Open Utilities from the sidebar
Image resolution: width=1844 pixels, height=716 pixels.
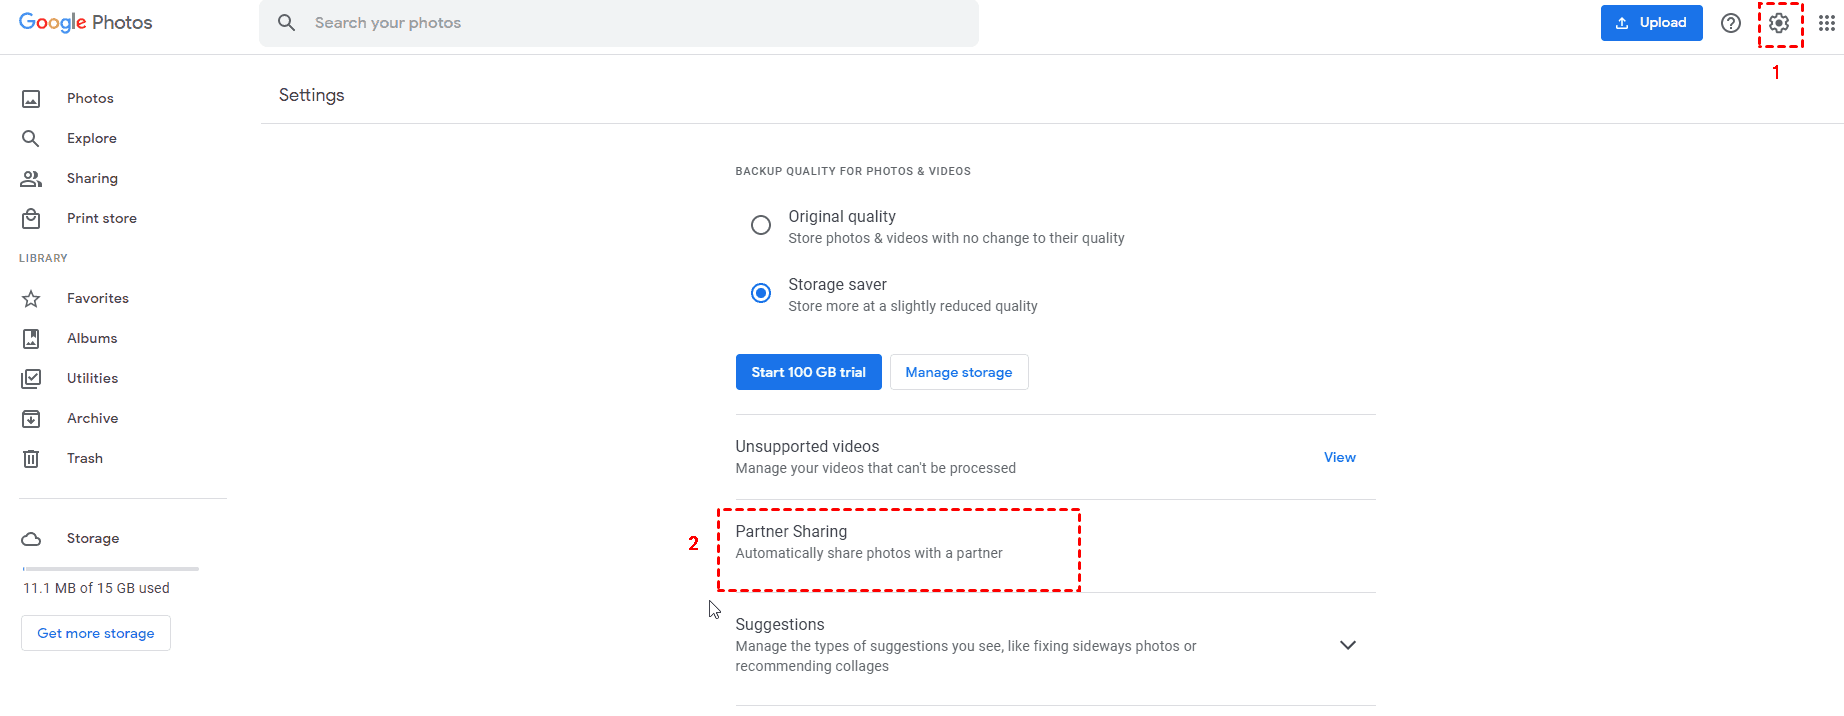tap(92, 378)
